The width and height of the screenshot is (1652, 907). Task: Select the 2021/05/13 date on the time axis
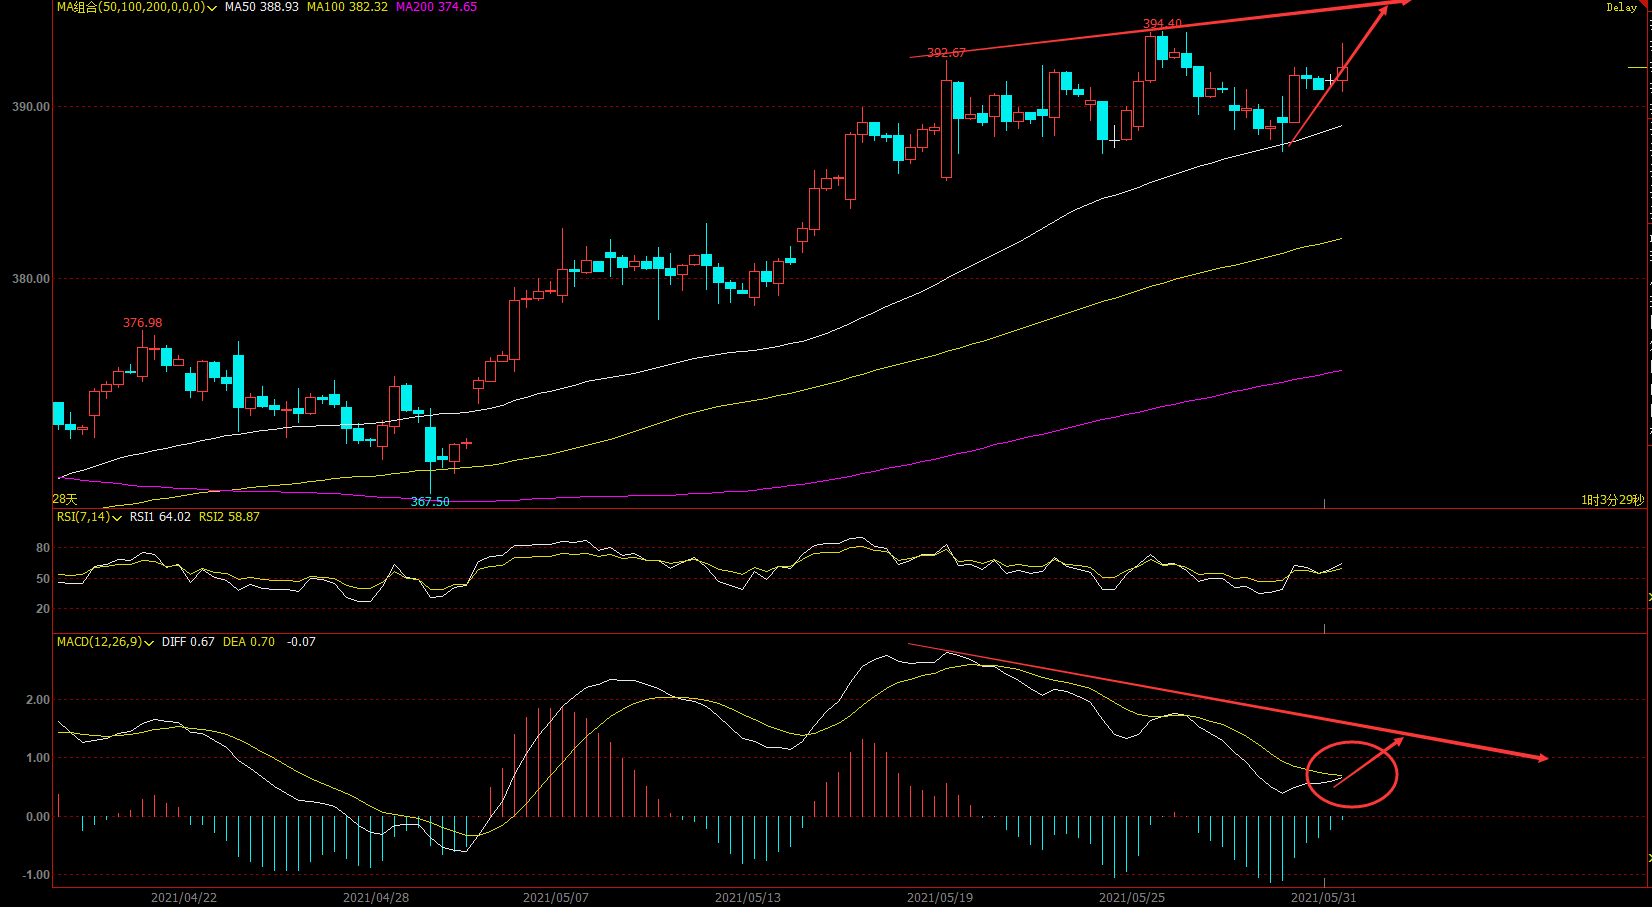[748, 898]
